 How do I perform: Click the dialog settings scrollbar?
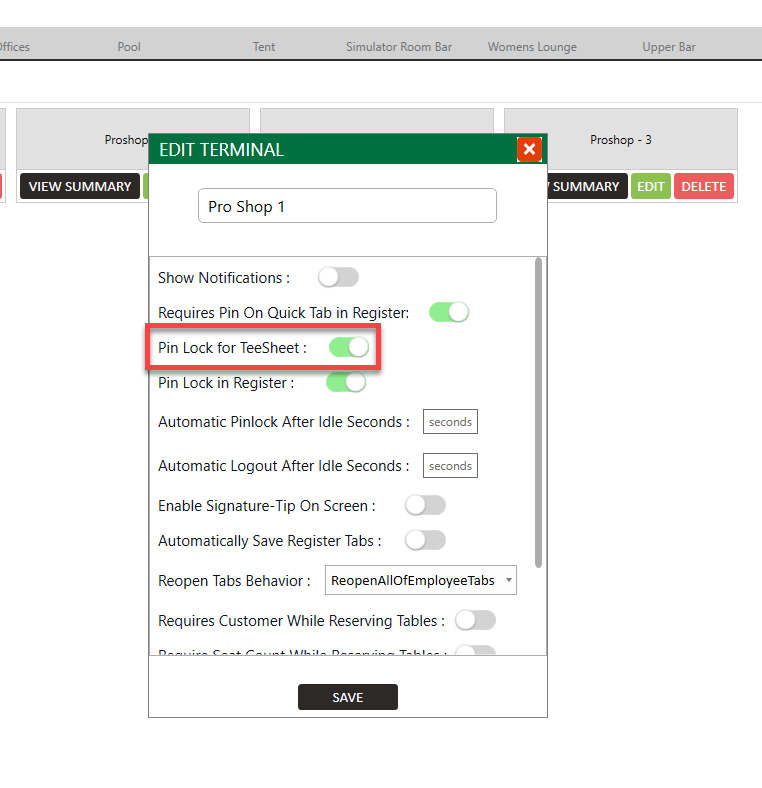[x=538, y=413]
